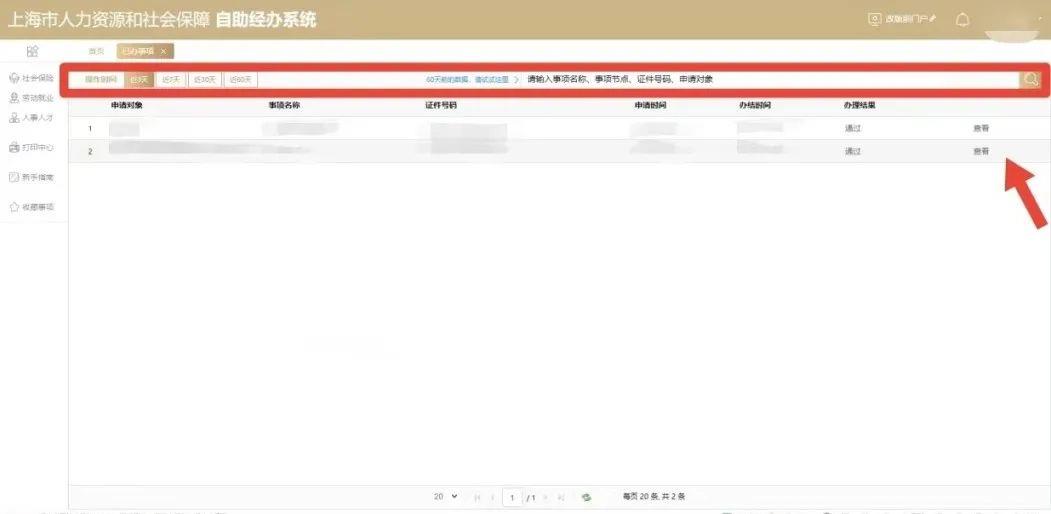This screenshot has width=1051, height=514.
Task: Click 查看 for row 2
Action: pyautogui.click(x=981, y=151)
